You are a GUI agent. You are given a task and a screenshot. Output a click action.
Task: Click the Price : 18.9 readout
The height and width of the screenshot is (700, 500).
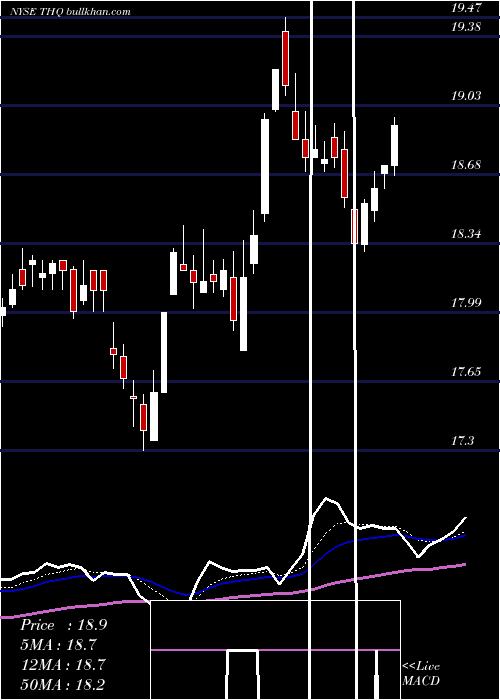(x=63, y=625)
